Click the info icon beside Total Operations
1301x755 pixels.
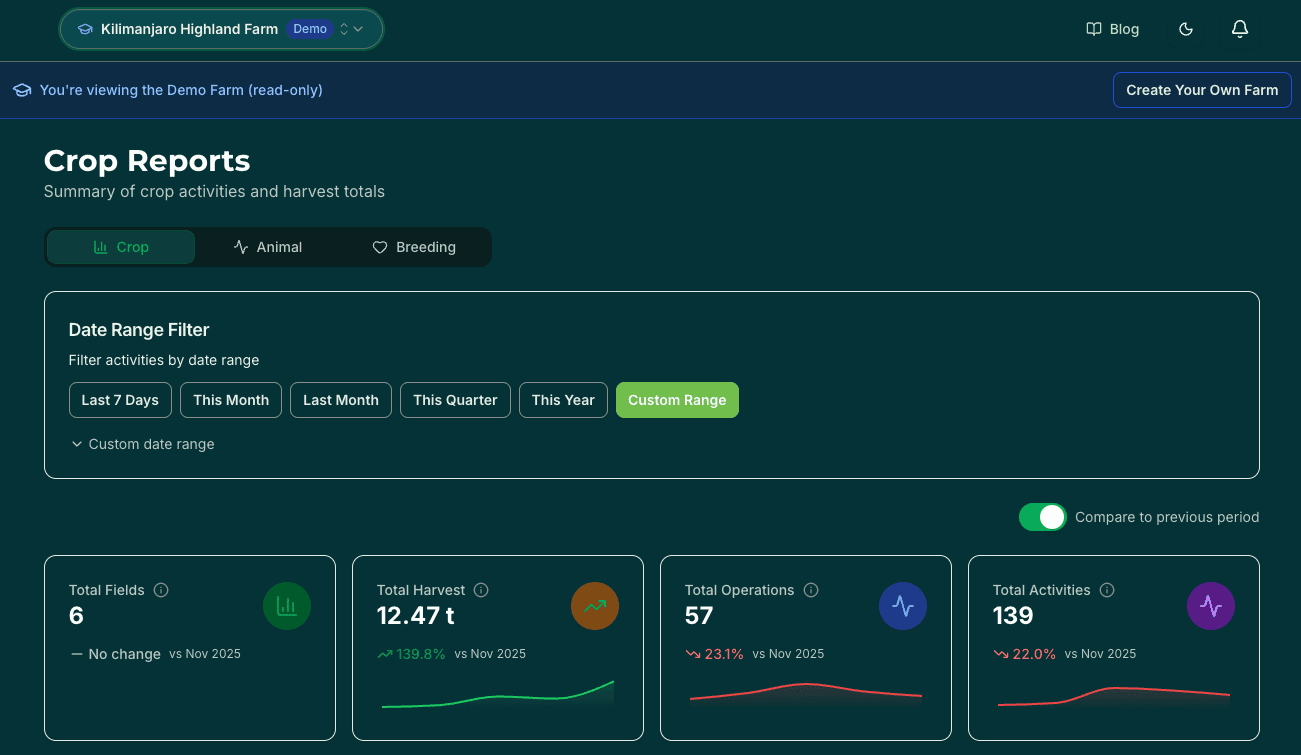click(811, 590)
